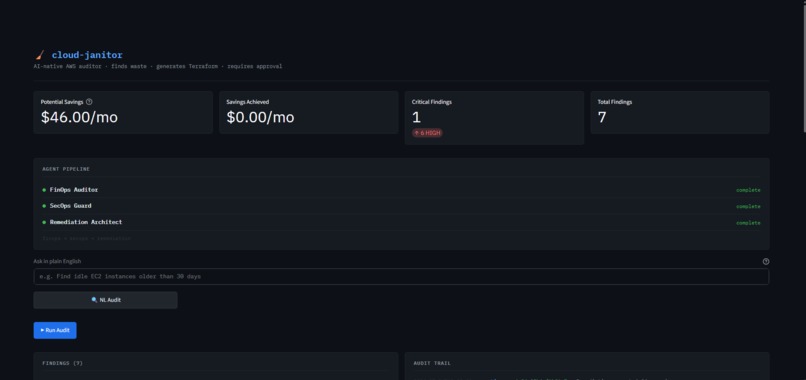
Task: Click the "complete" status of FinOps Auditor
Action: [748, 190]
